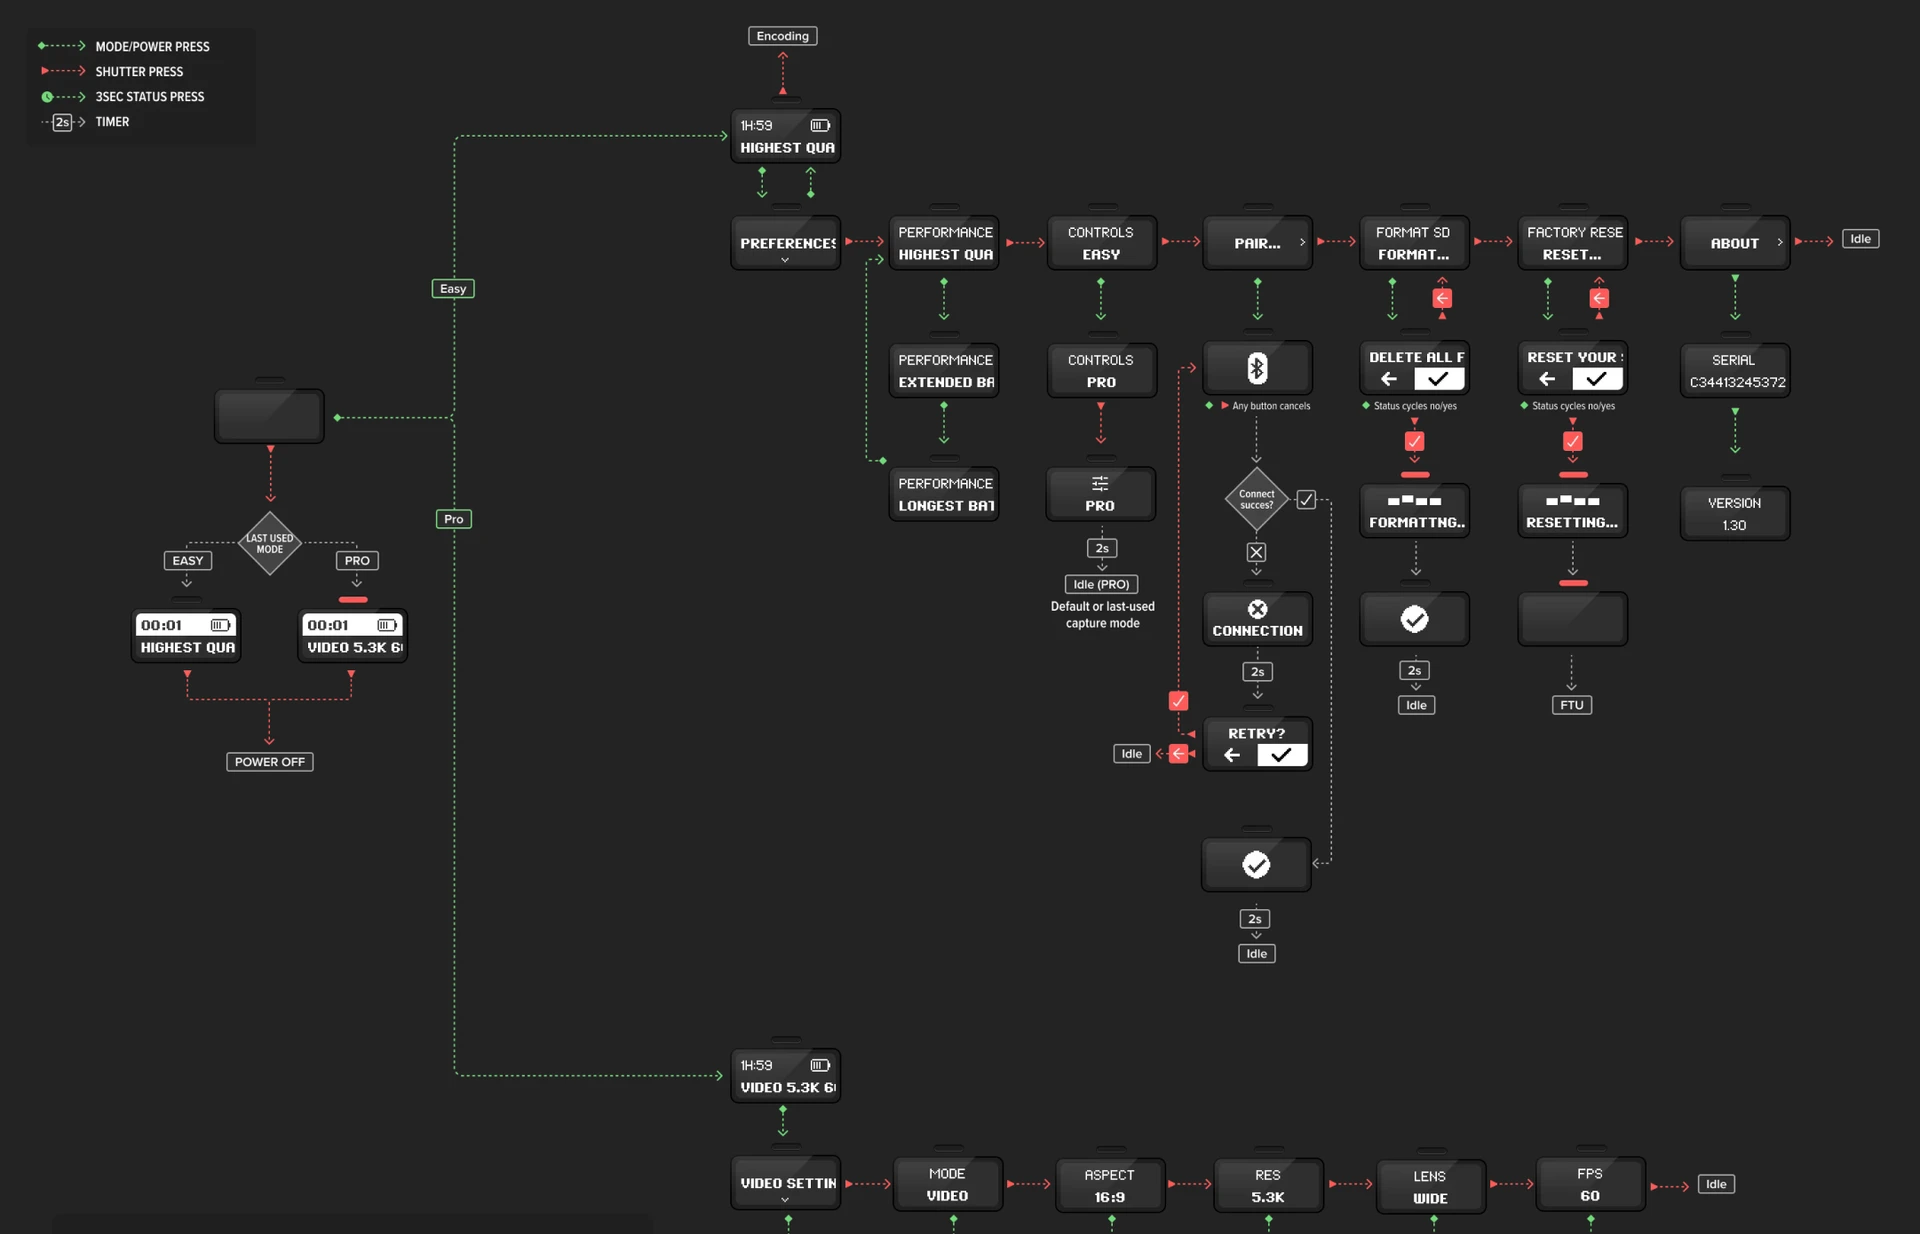
Task: Click the LAST USED MODE decision diamond
Action: (x=269, y=544)
